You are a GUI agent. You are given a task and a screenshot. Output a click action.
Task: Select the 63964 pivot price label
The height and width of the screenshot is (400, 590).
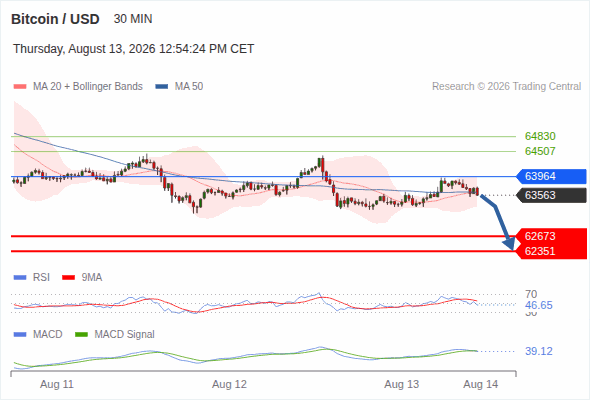pos(551,176)
